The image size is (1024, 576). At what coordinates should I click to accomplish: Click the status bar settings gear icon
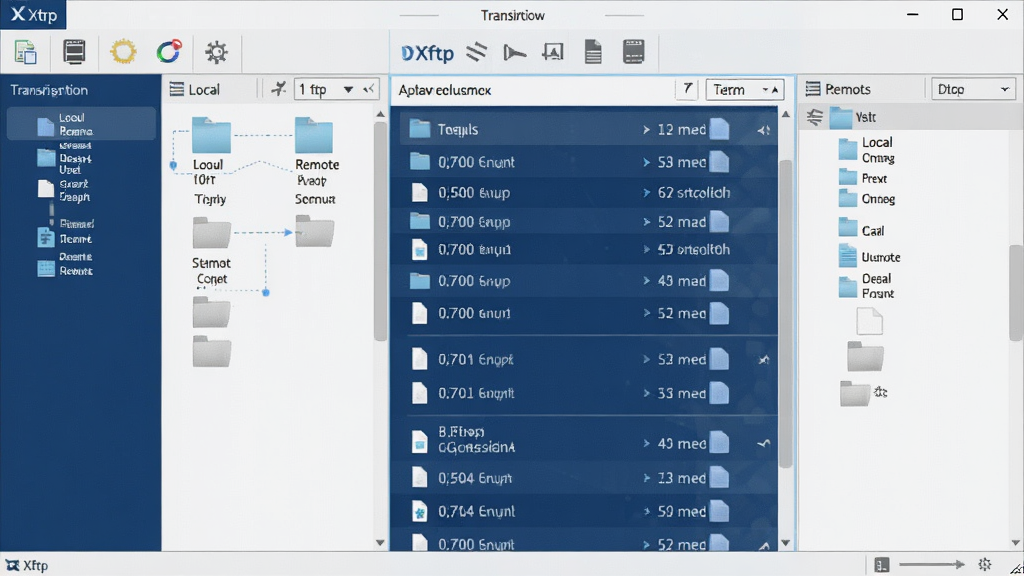coord(985,564)
